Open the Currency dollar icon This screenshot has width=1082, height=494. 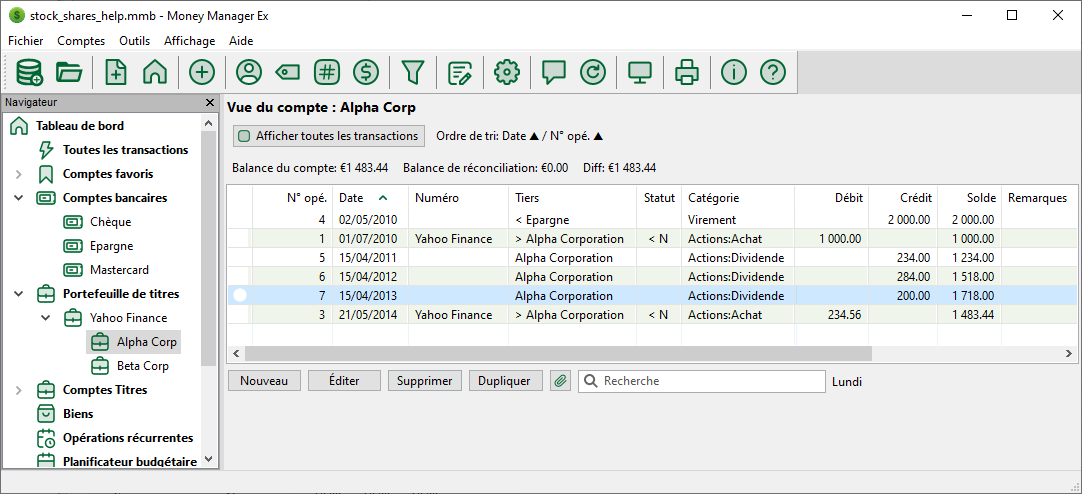coord(366,72)
